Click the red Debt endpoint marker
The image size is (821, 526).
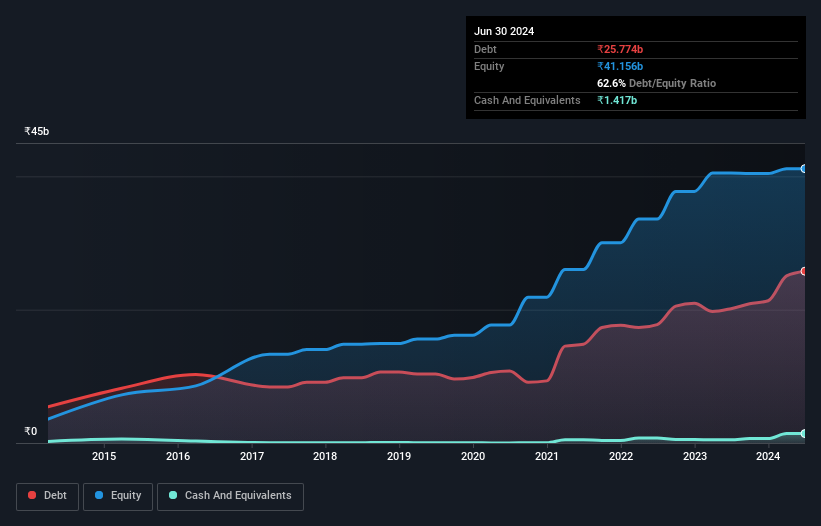pyautogui.click(x=803, y=271)
